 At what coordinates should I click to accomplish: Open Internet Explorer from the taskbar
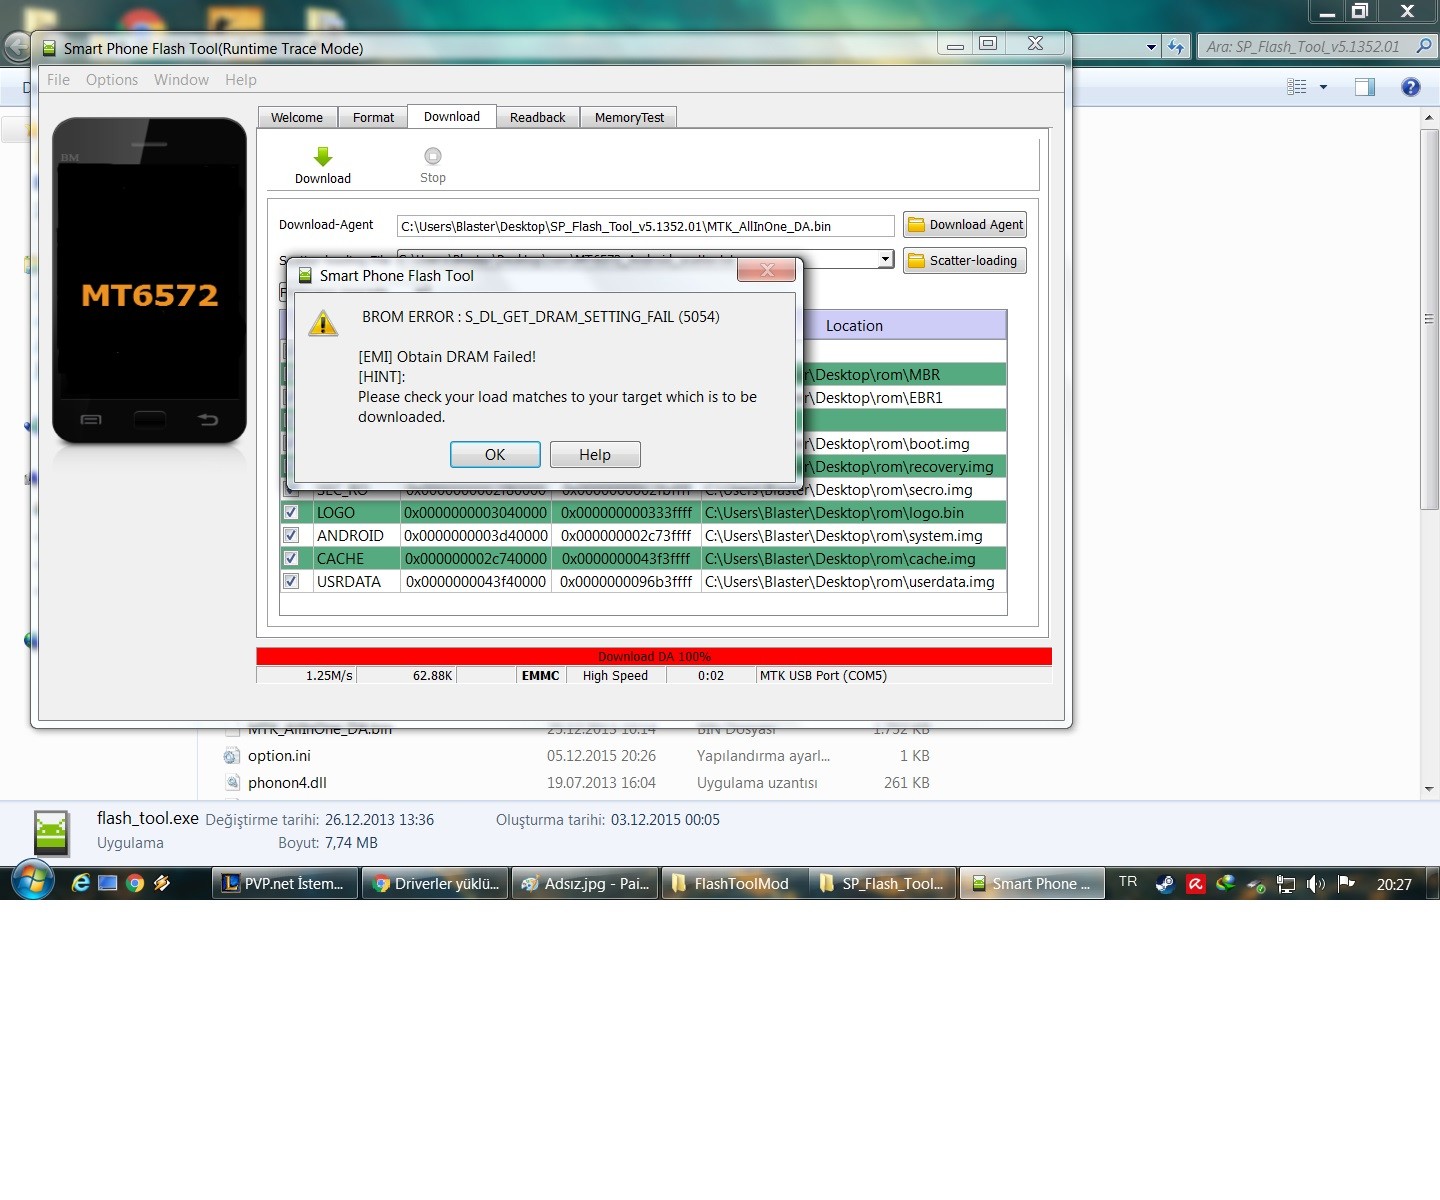click(81, 883)
